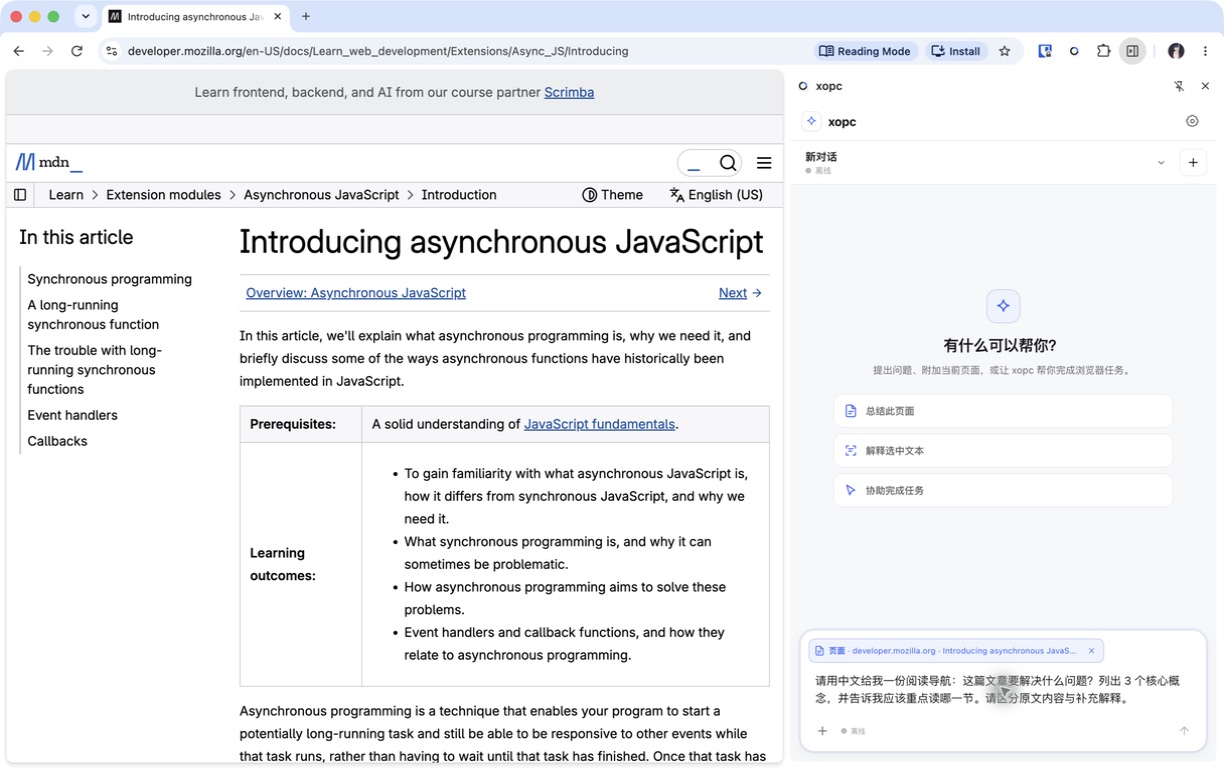The width and height of the screenshot is (1224, 768).
Task: Open the JavaScript fundamentals link
Action: click(x=599, y=424)
